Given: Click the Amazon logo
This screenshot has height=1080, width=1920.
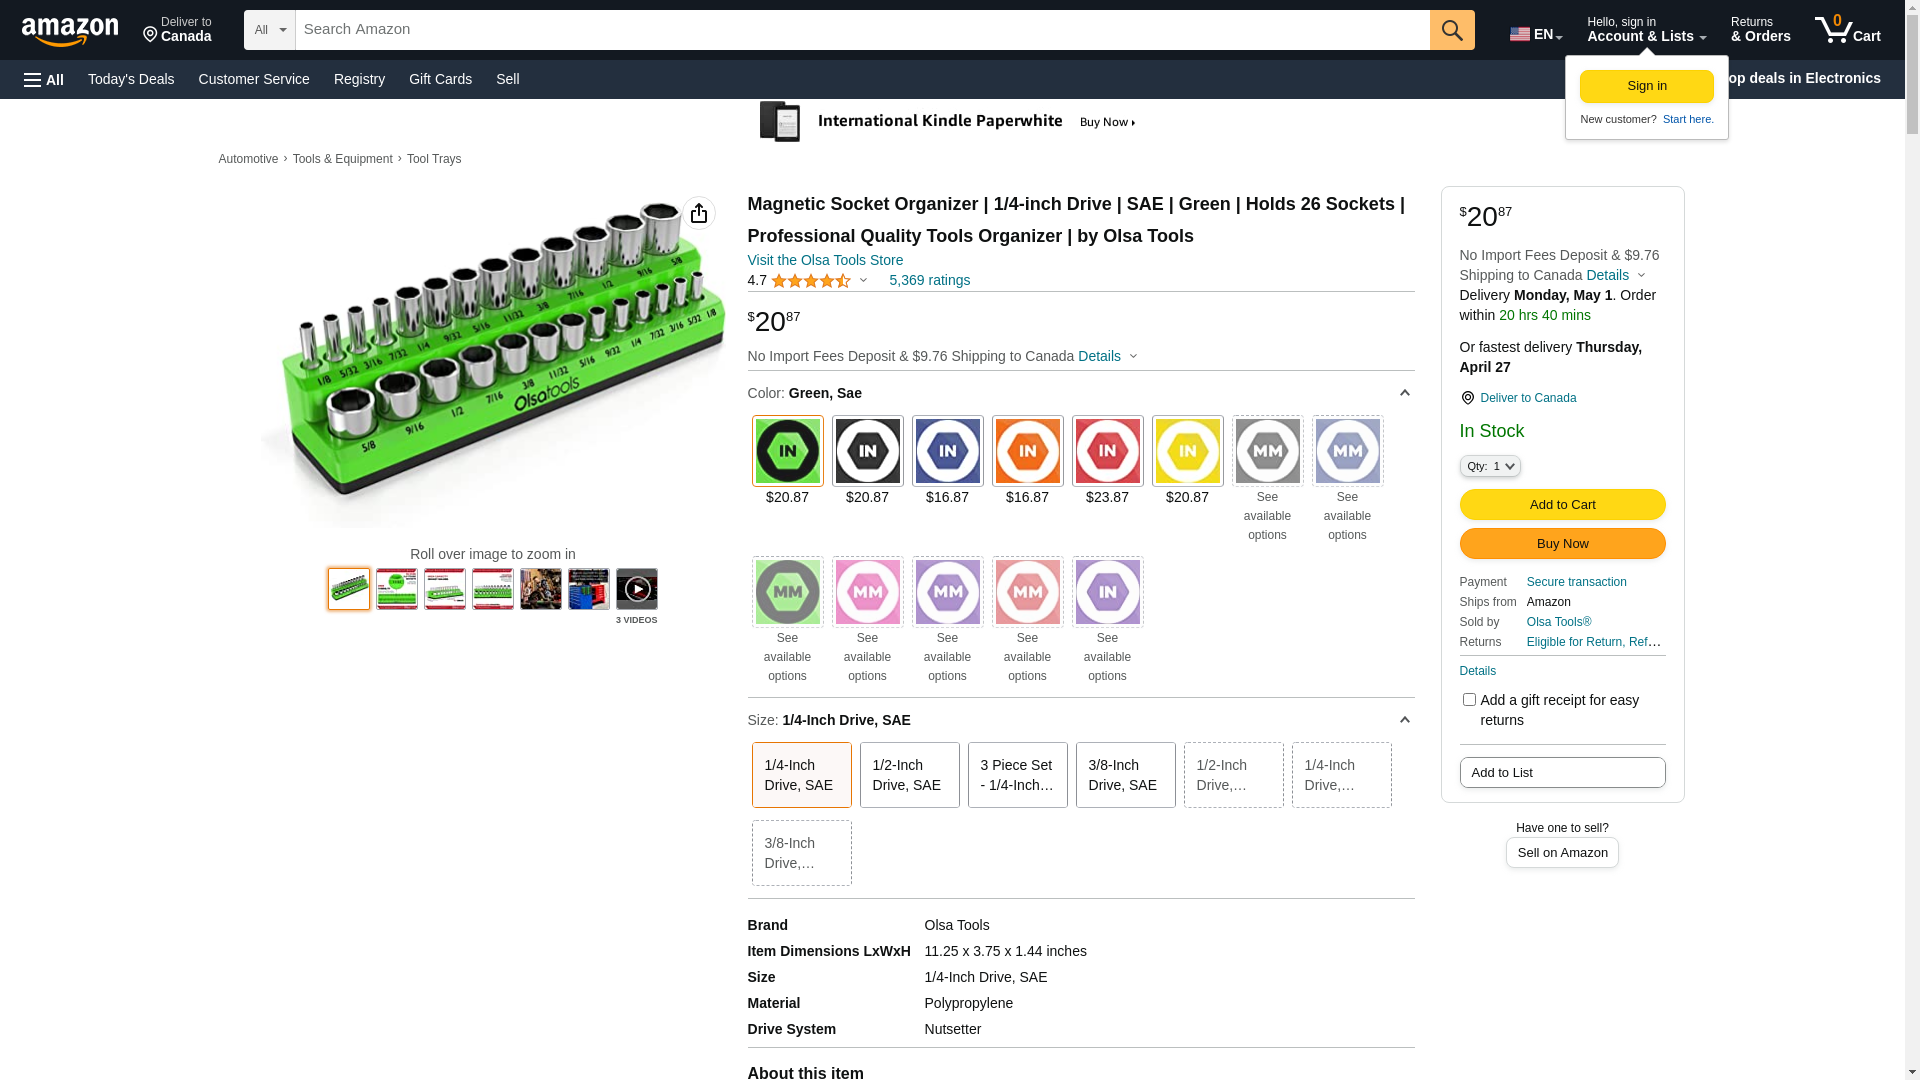Looking at the screenshot, I should pos(70,31).
